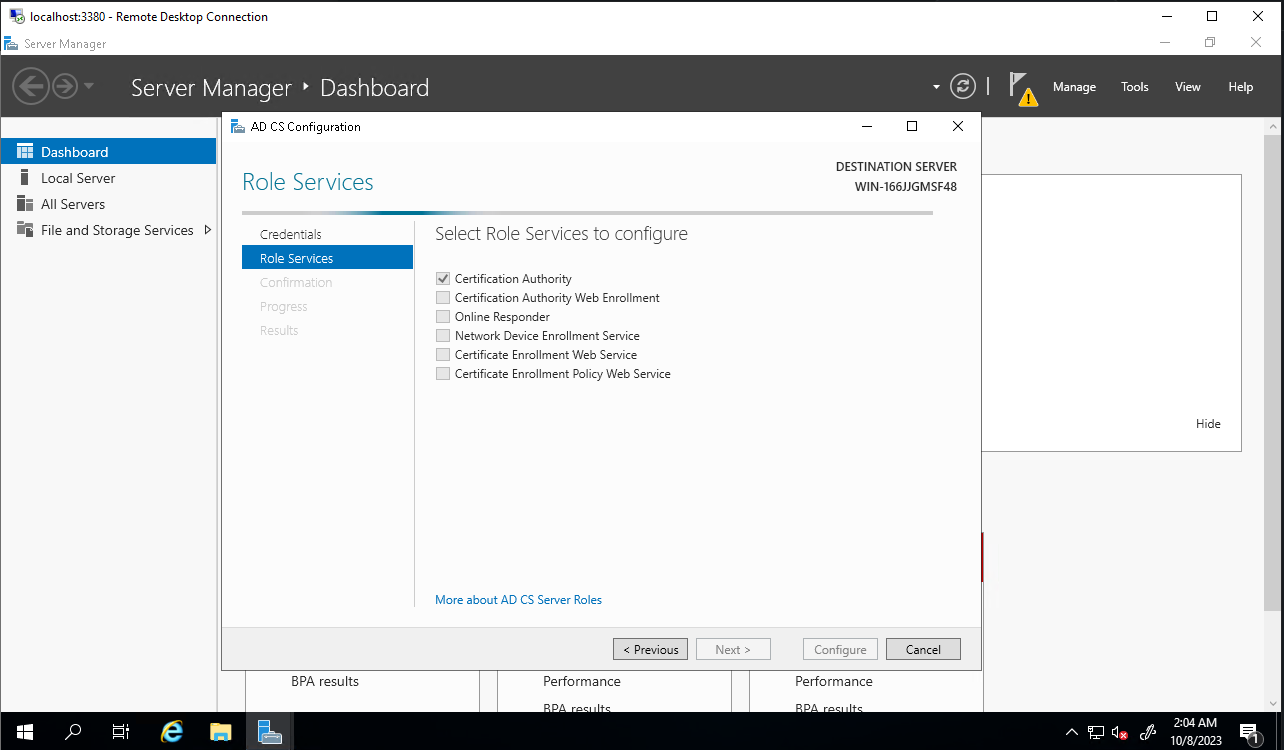Open Task View in the taskbar
This screenshot has width=1284, height=750.
click(121, 731)
